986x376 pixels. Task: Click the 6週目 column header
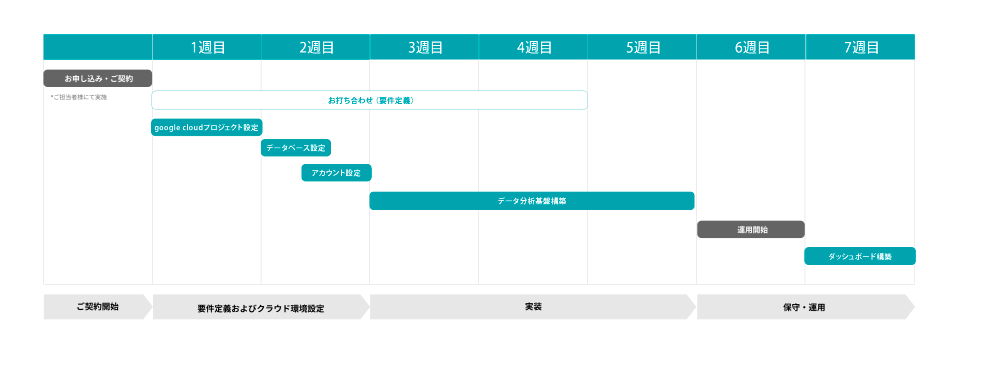click(751, 47)
